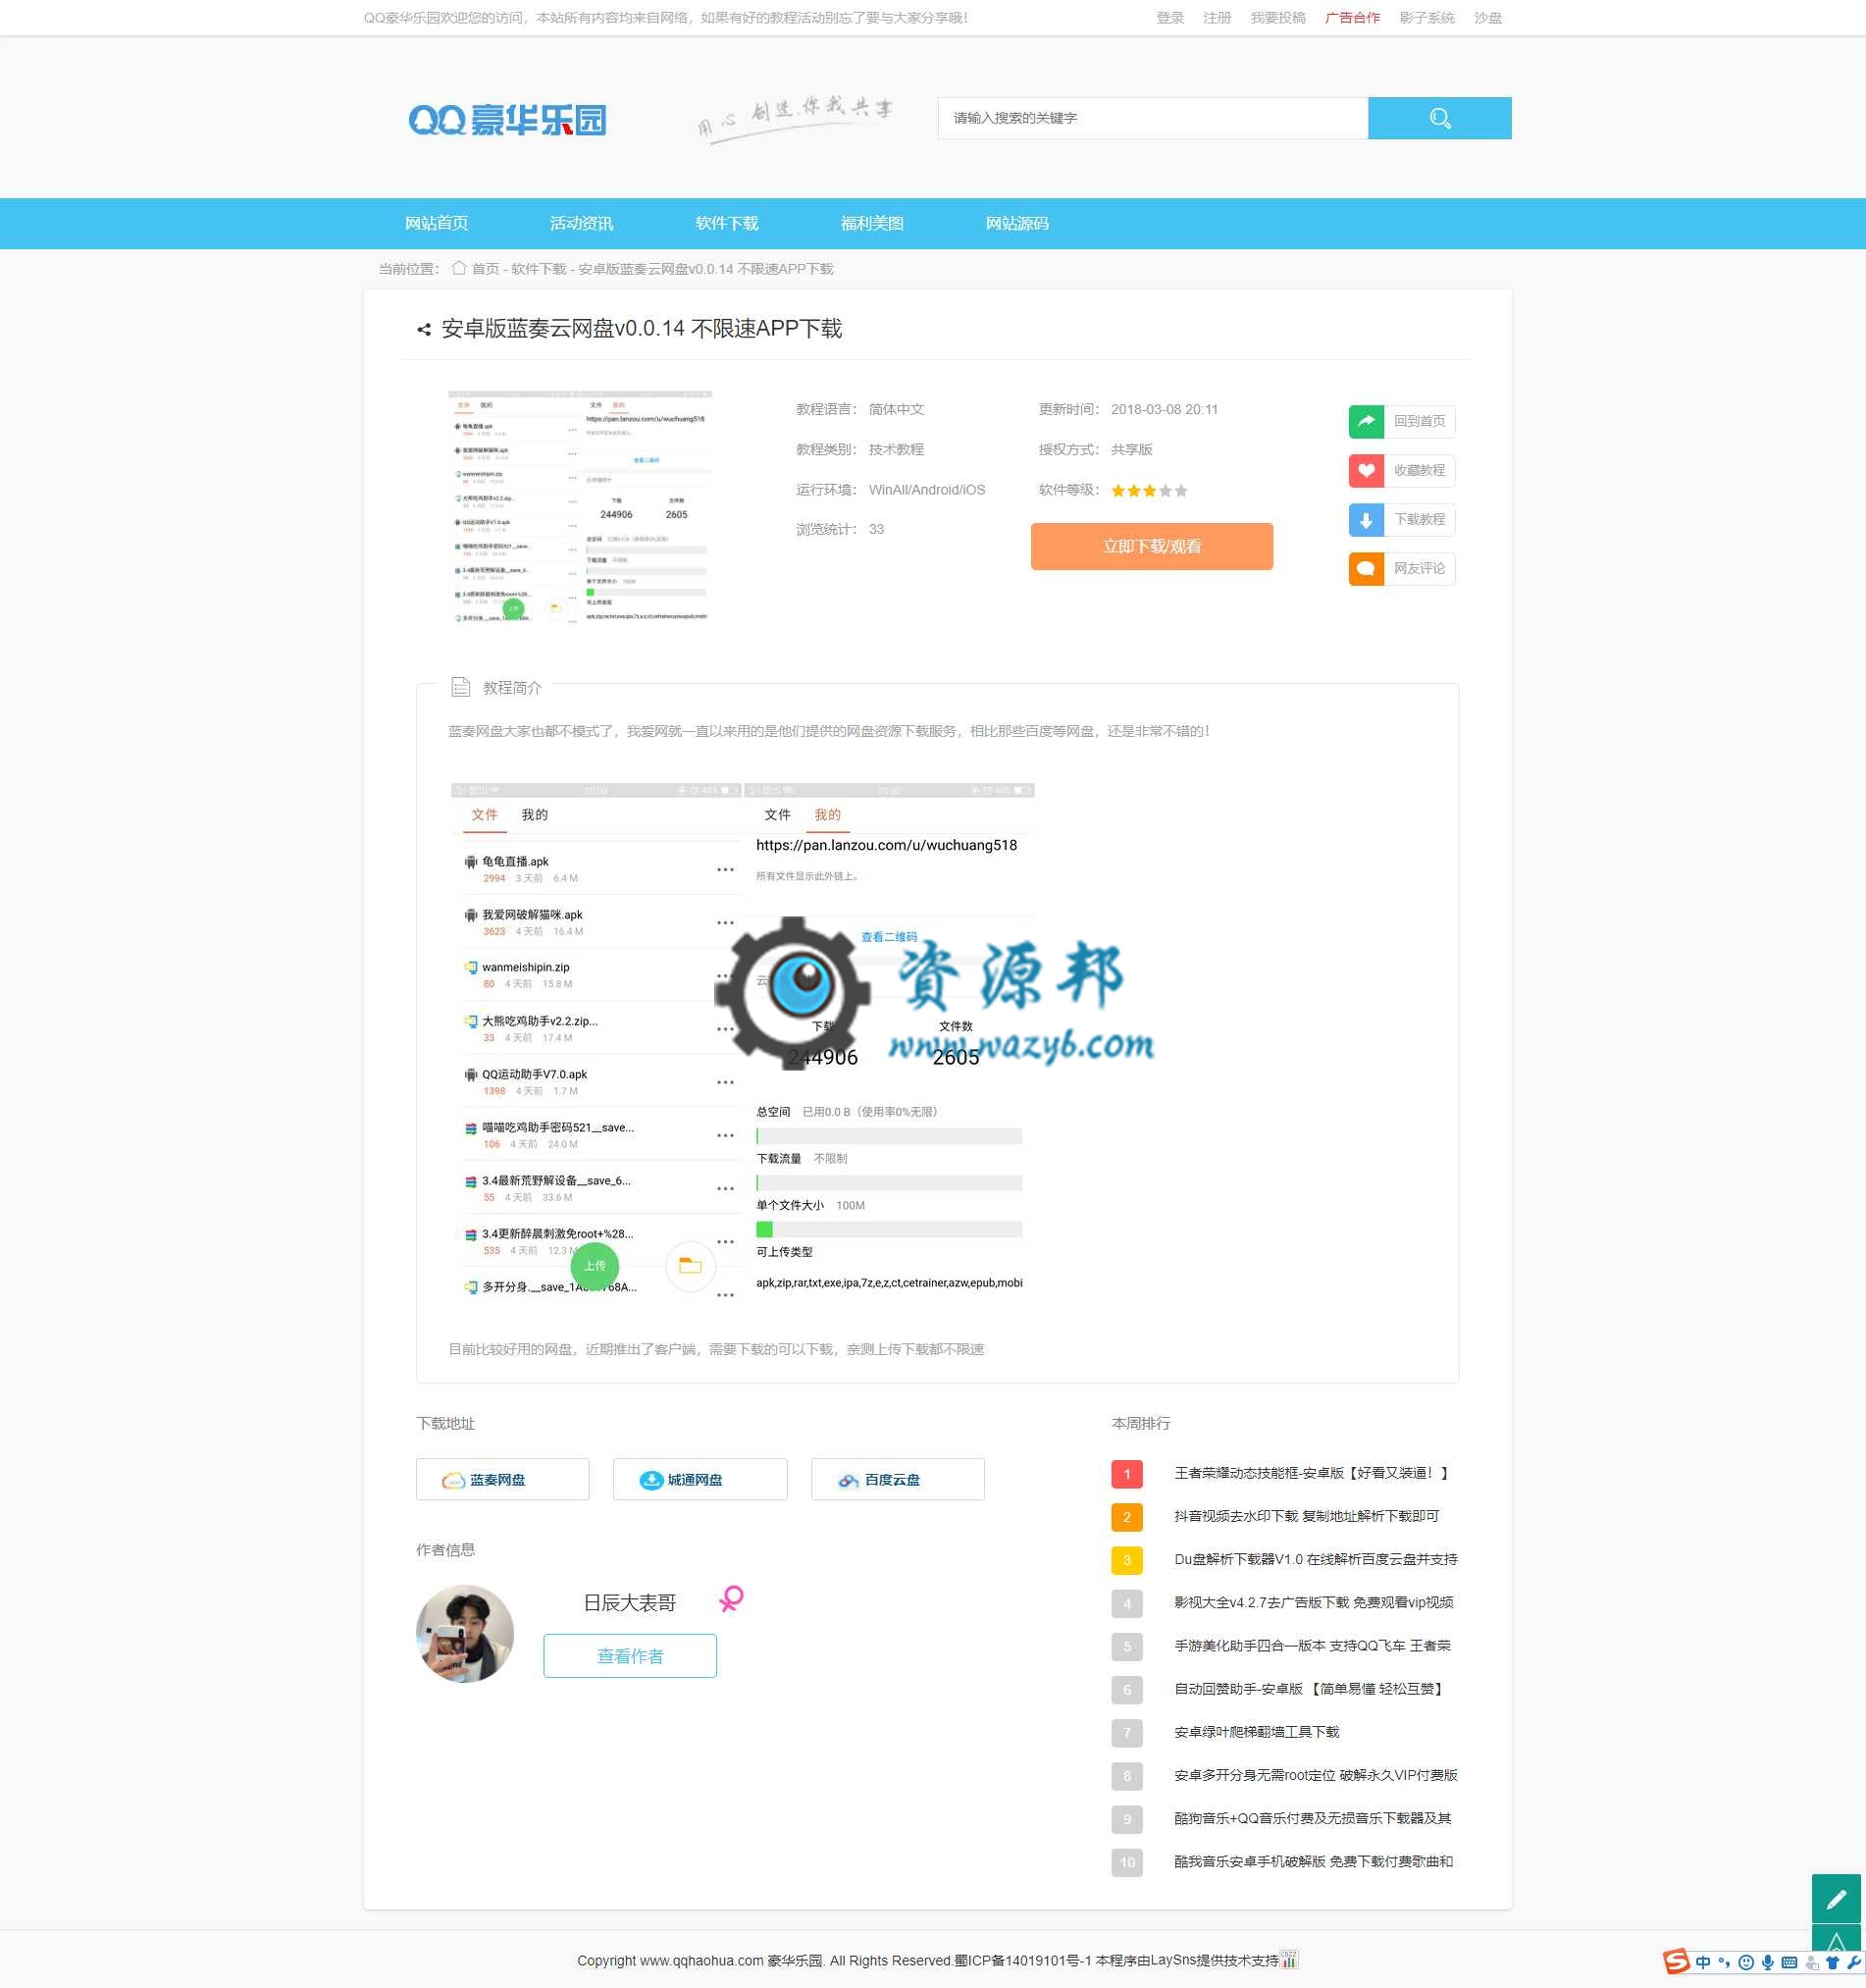Click the LaySns footer link
This screenshot has height=1988, width=1866.
(x=1174, y=1960)
